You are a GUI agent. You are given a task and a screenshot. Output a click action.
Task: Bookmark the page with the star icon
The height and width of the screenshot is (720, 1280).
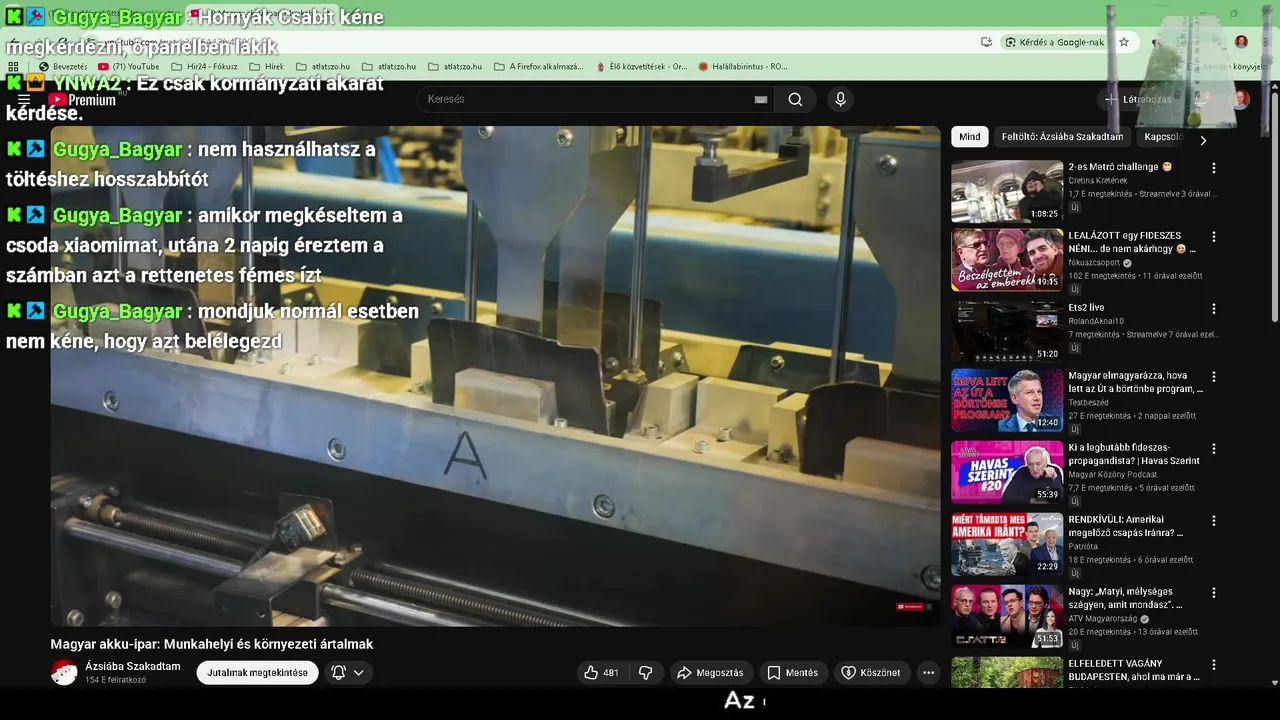point(1124,42)
